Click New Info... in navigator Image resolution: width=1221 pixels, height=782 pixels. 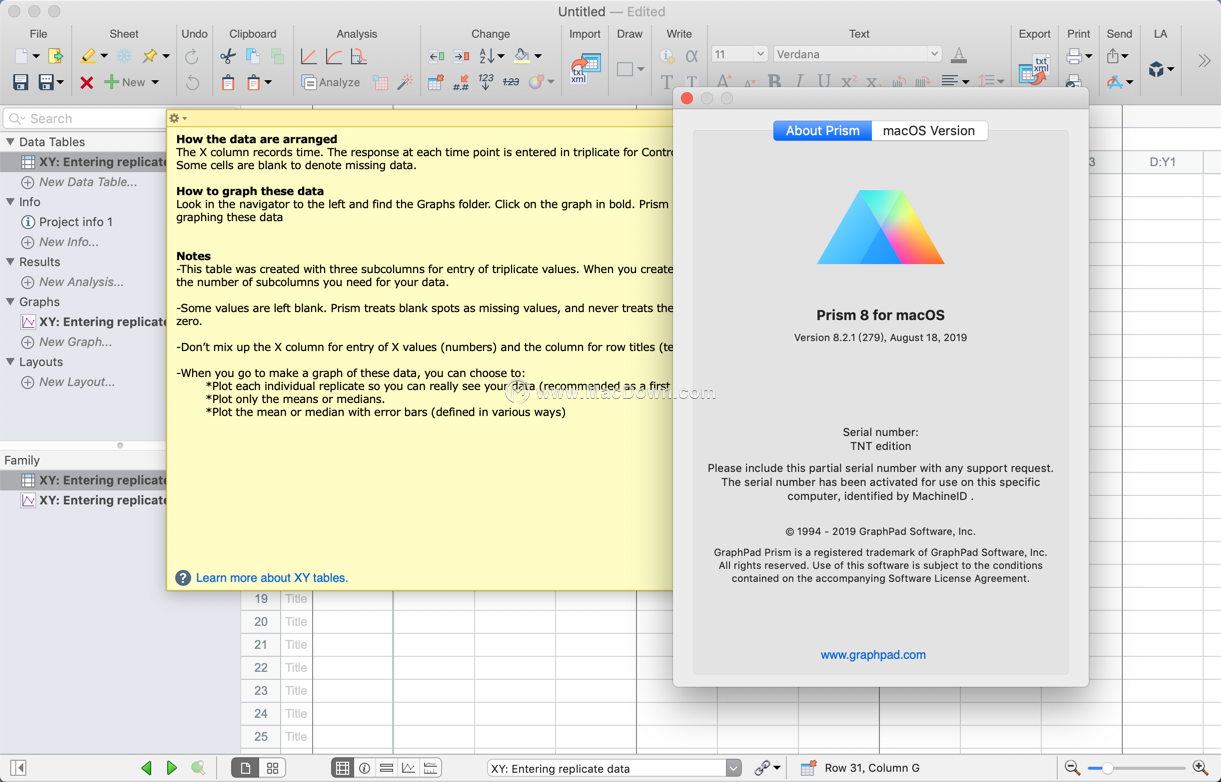69,242
